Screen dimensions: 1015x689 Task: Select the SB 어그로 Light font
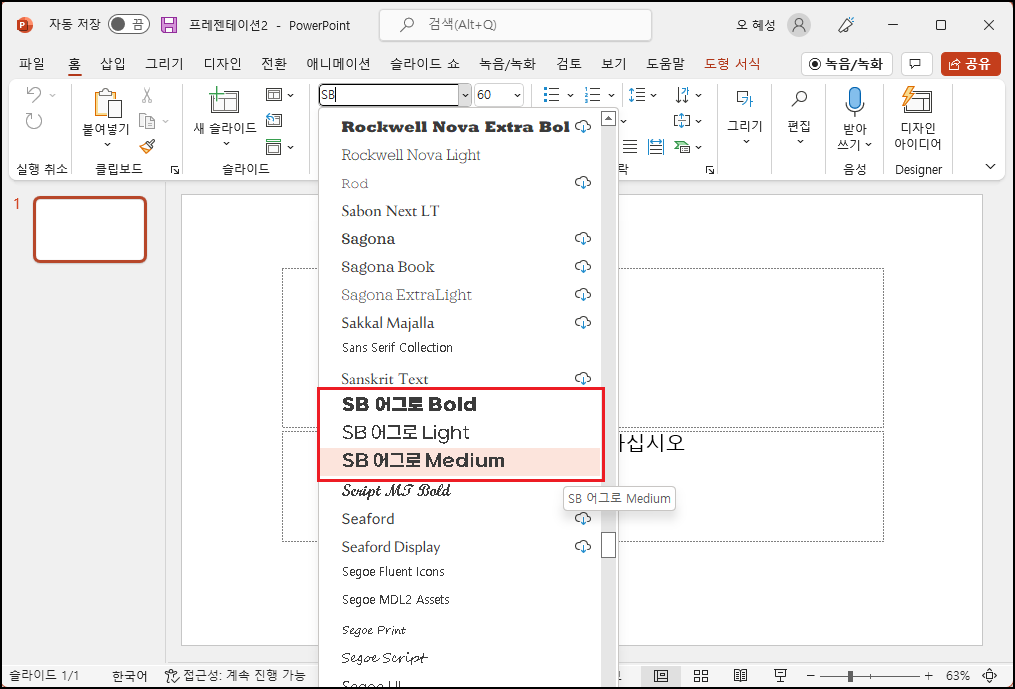point(461,433)
